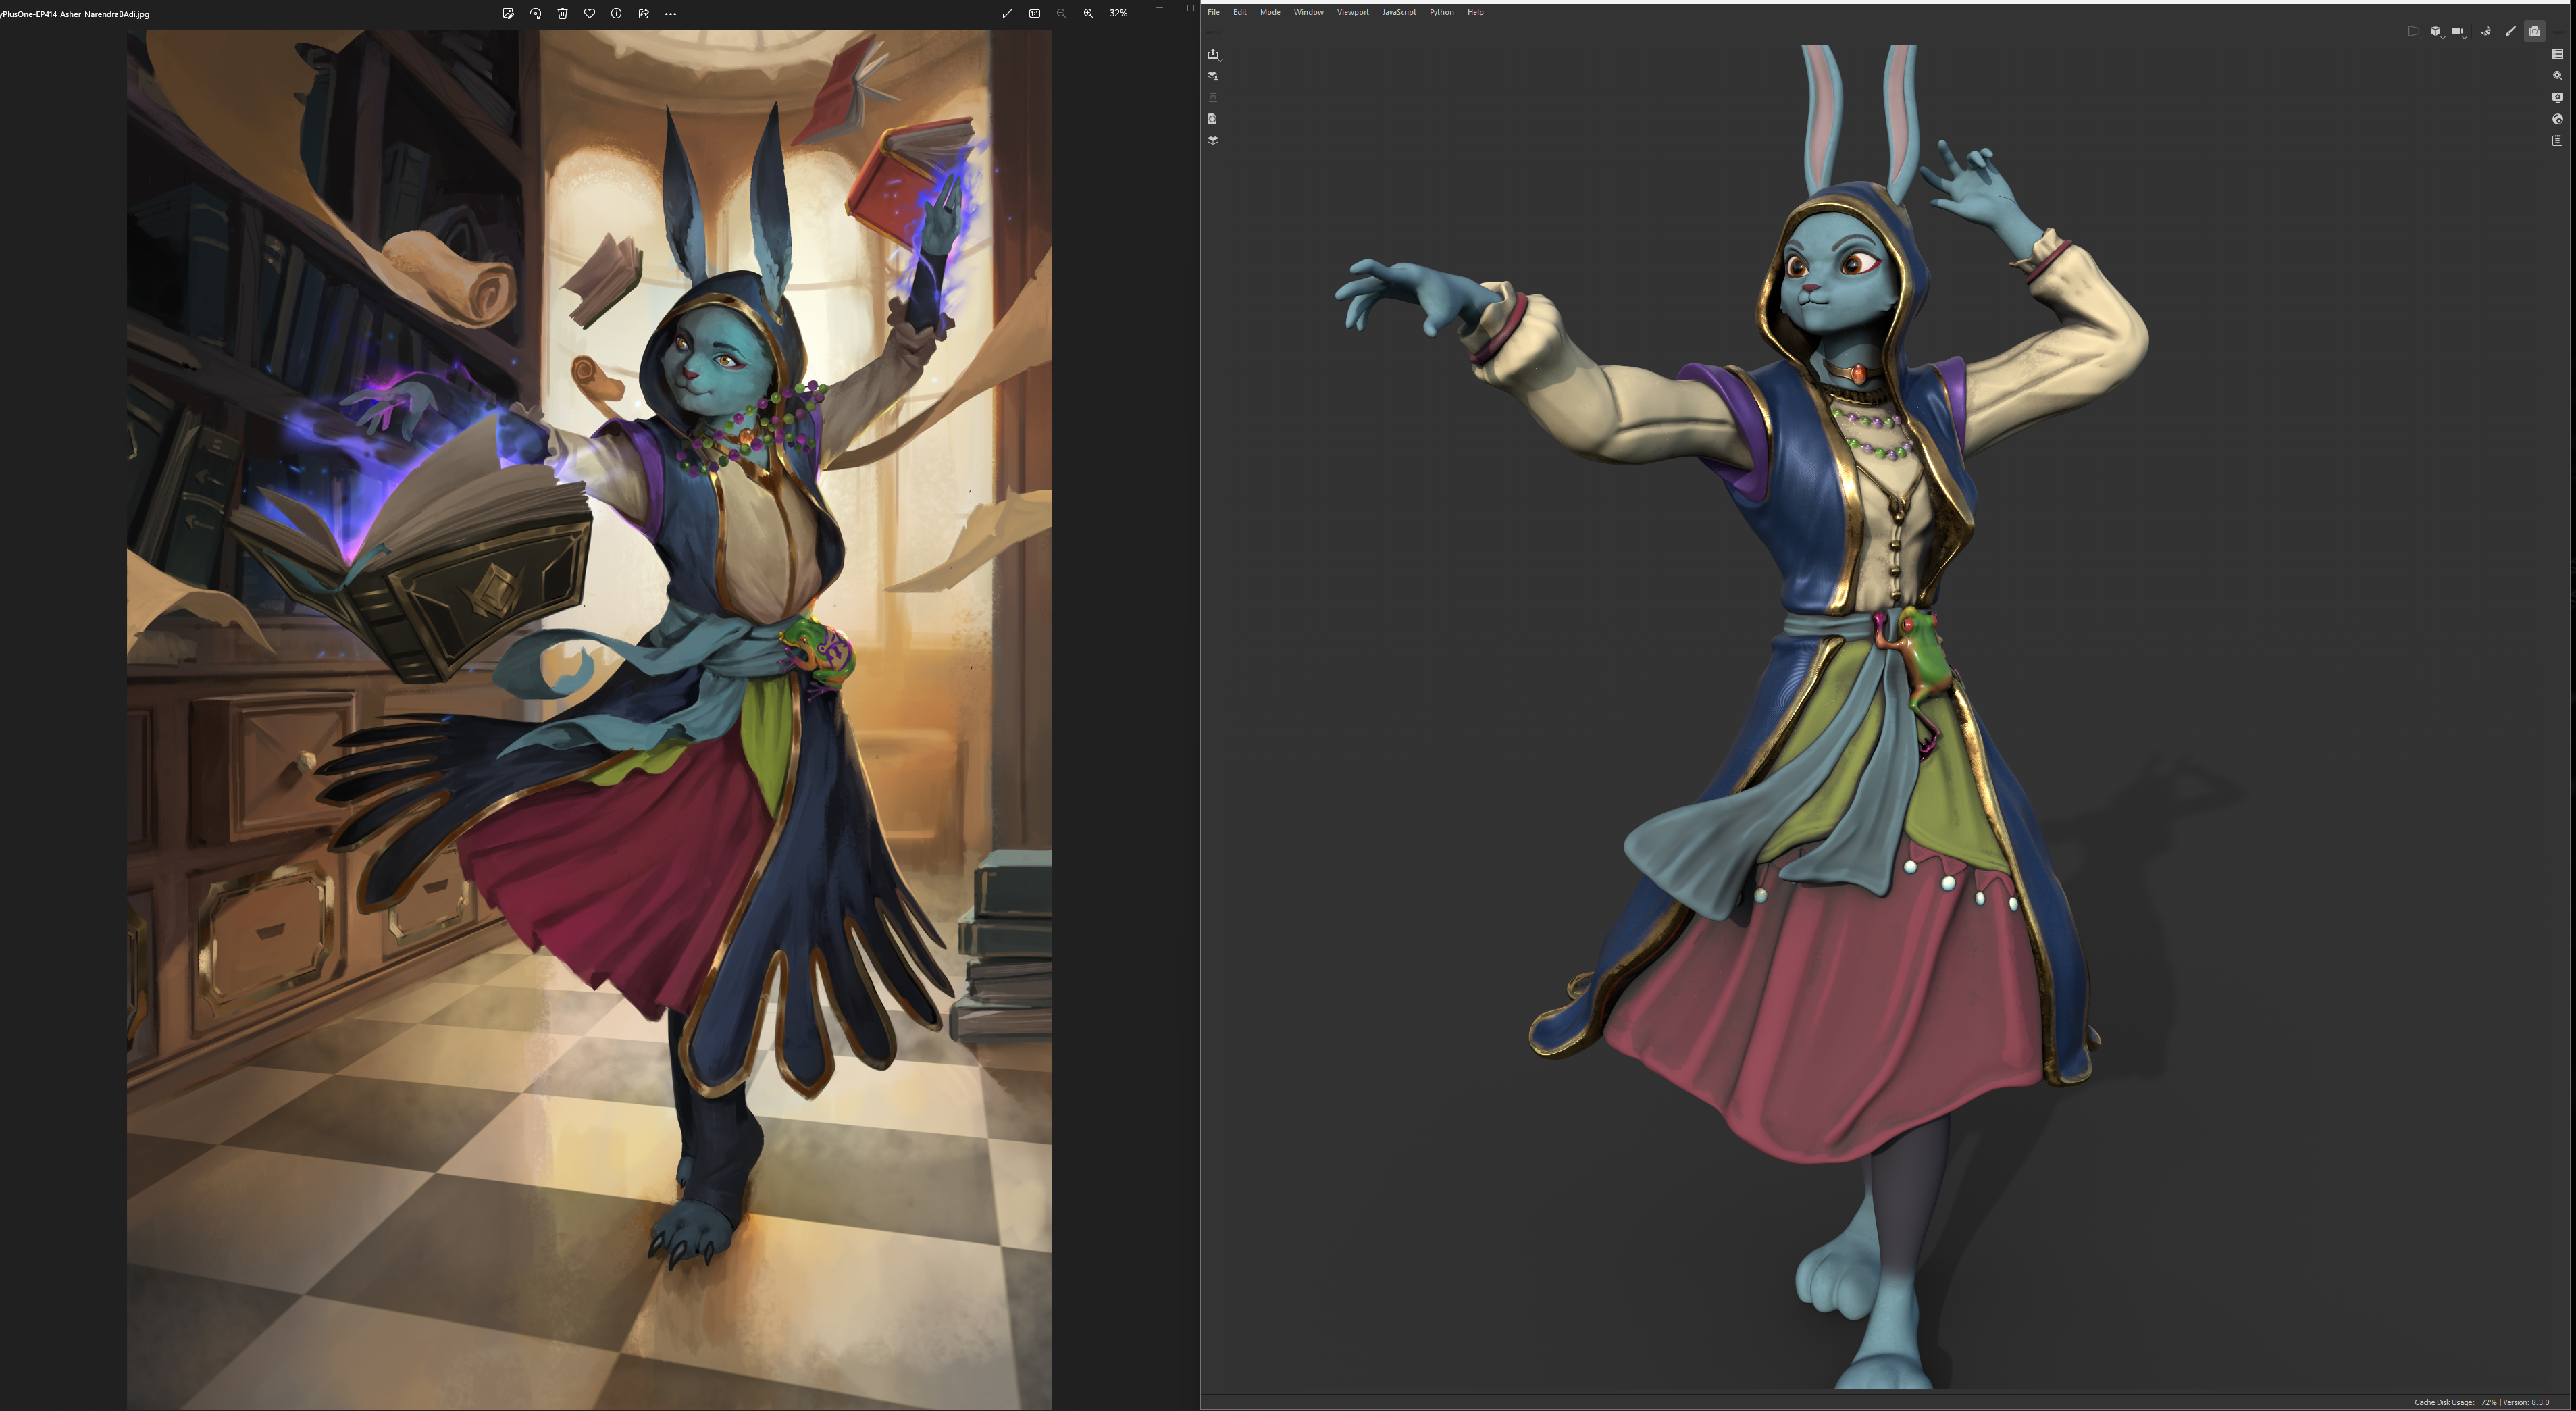
Task: Open the baking croissant icon in Painter toolbar
Action: point(2485,31)
